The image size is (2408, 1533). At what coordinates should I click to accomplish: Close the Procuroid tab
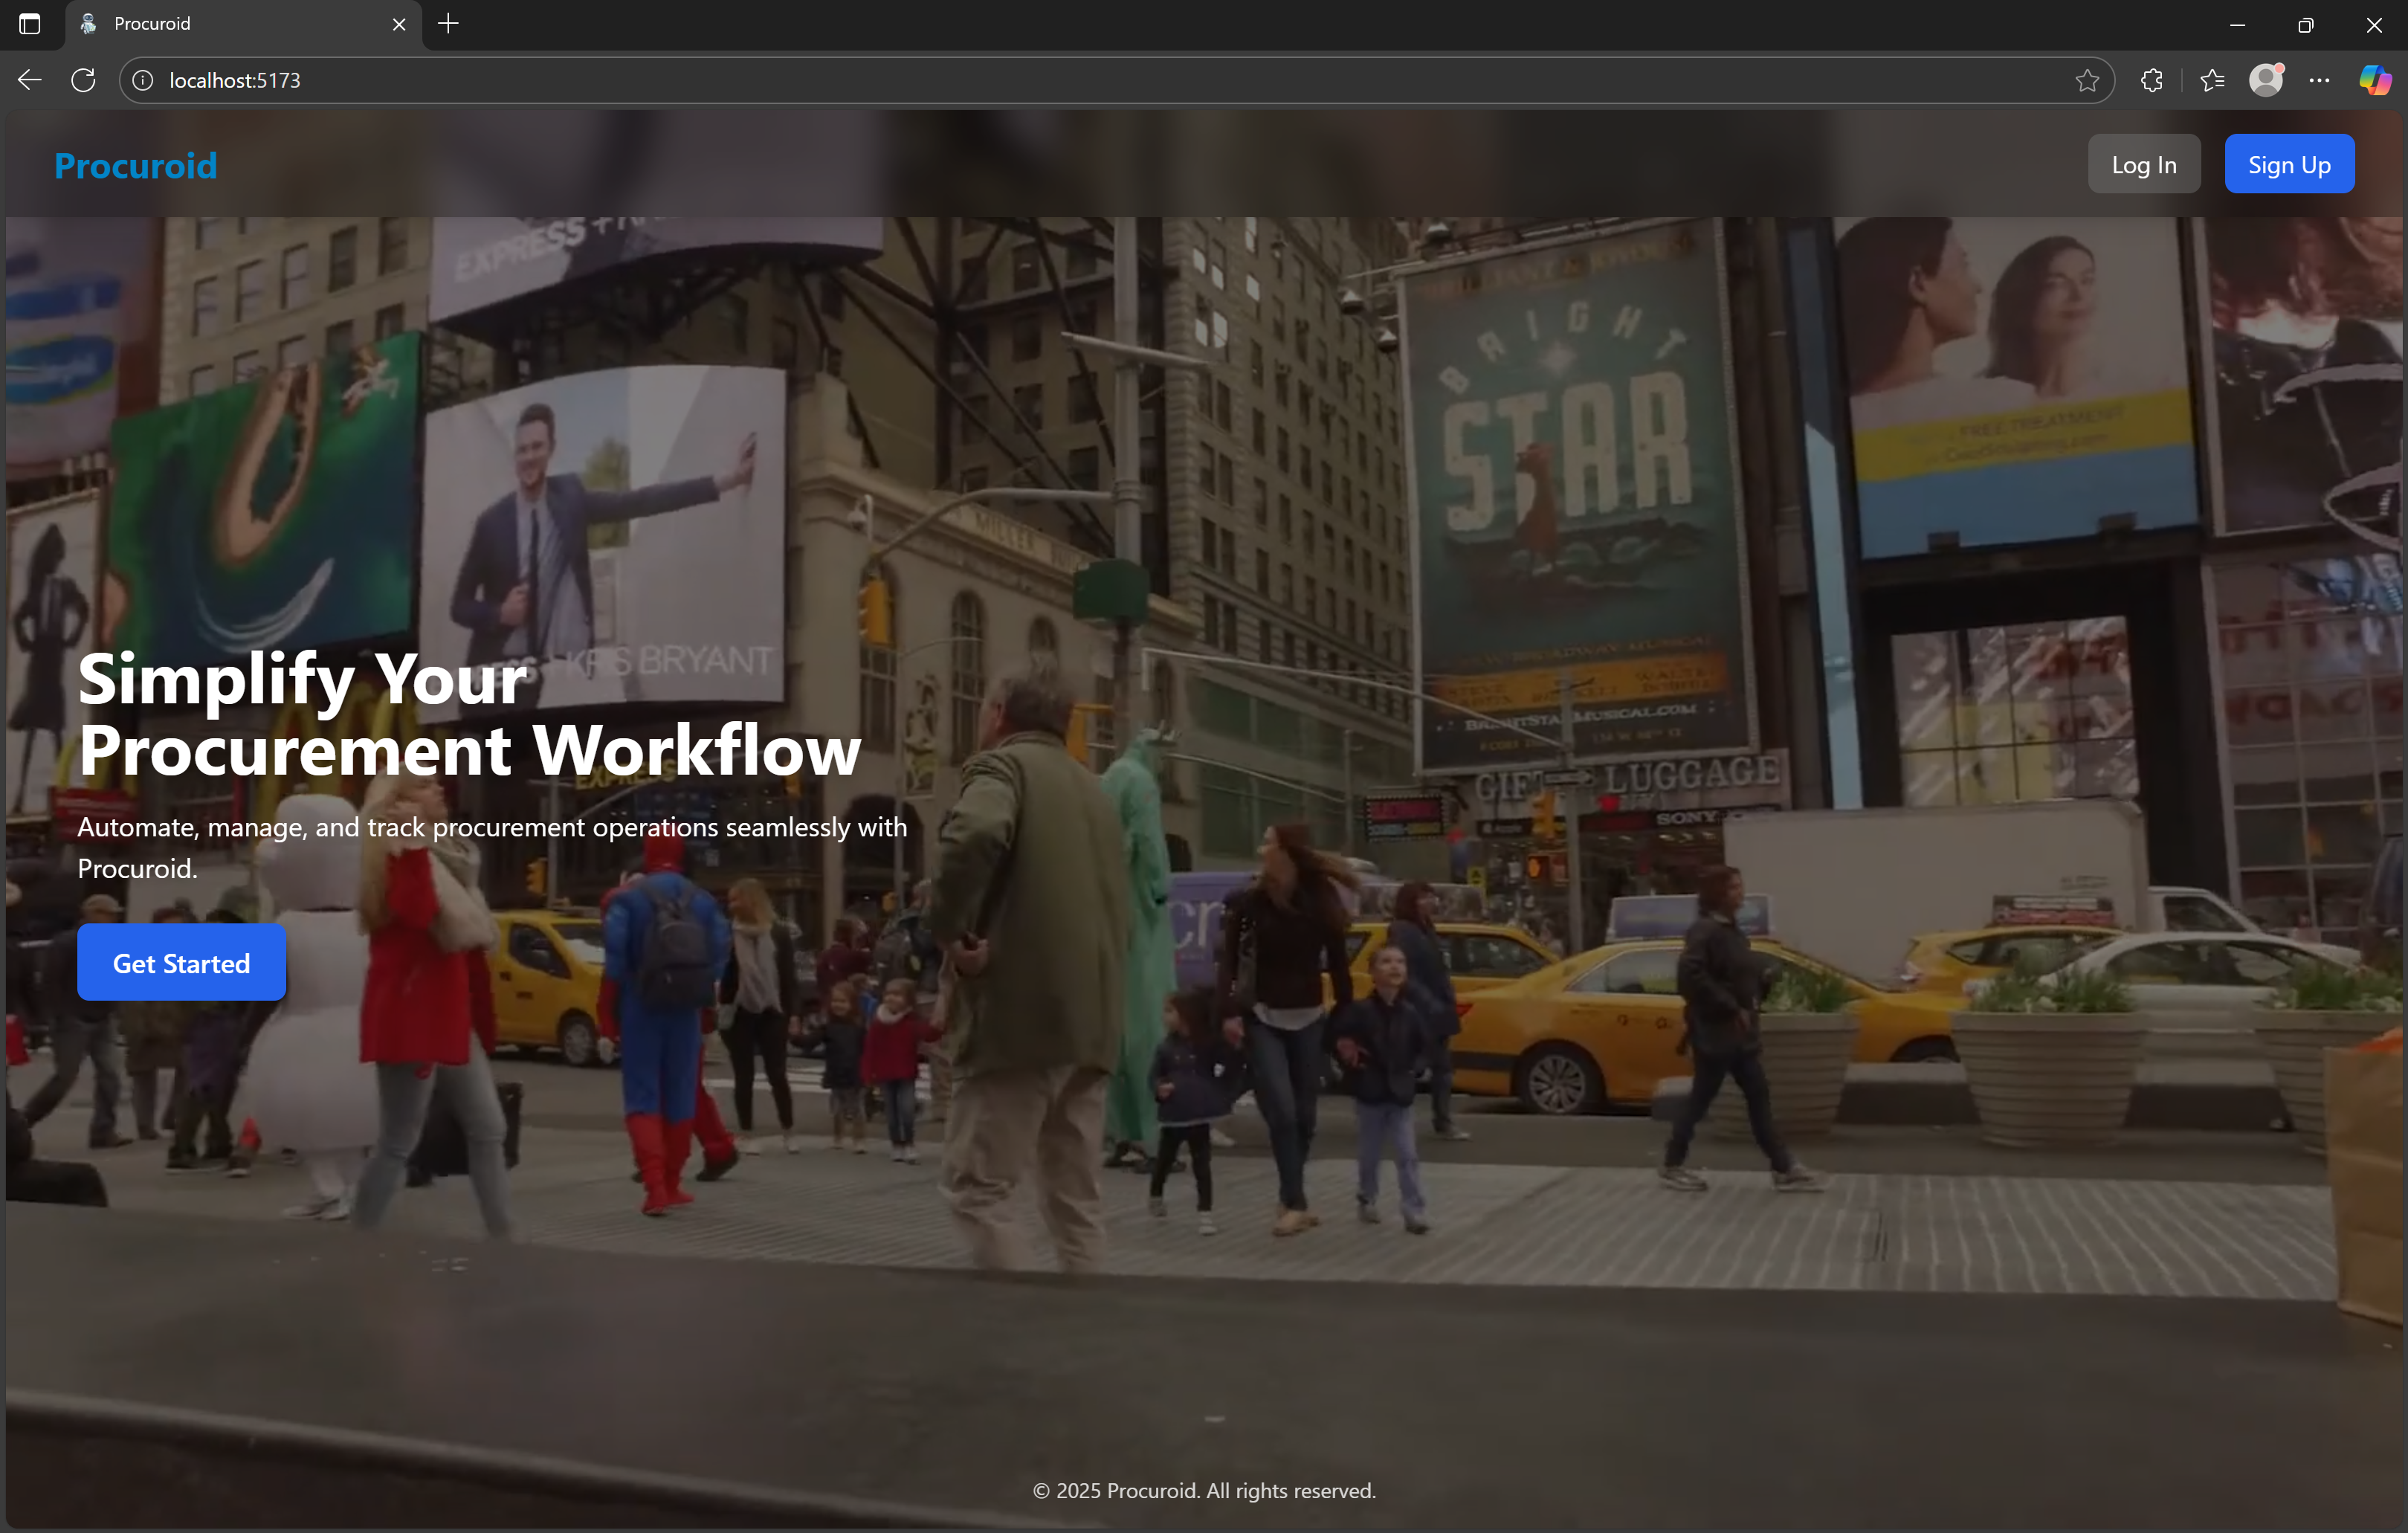click(x=399, y=24)
